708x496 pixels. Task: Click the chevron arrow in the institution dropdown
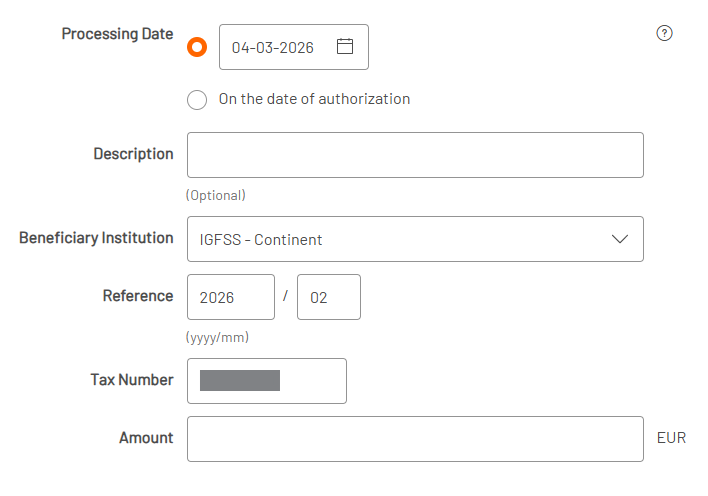click(619, 239)
